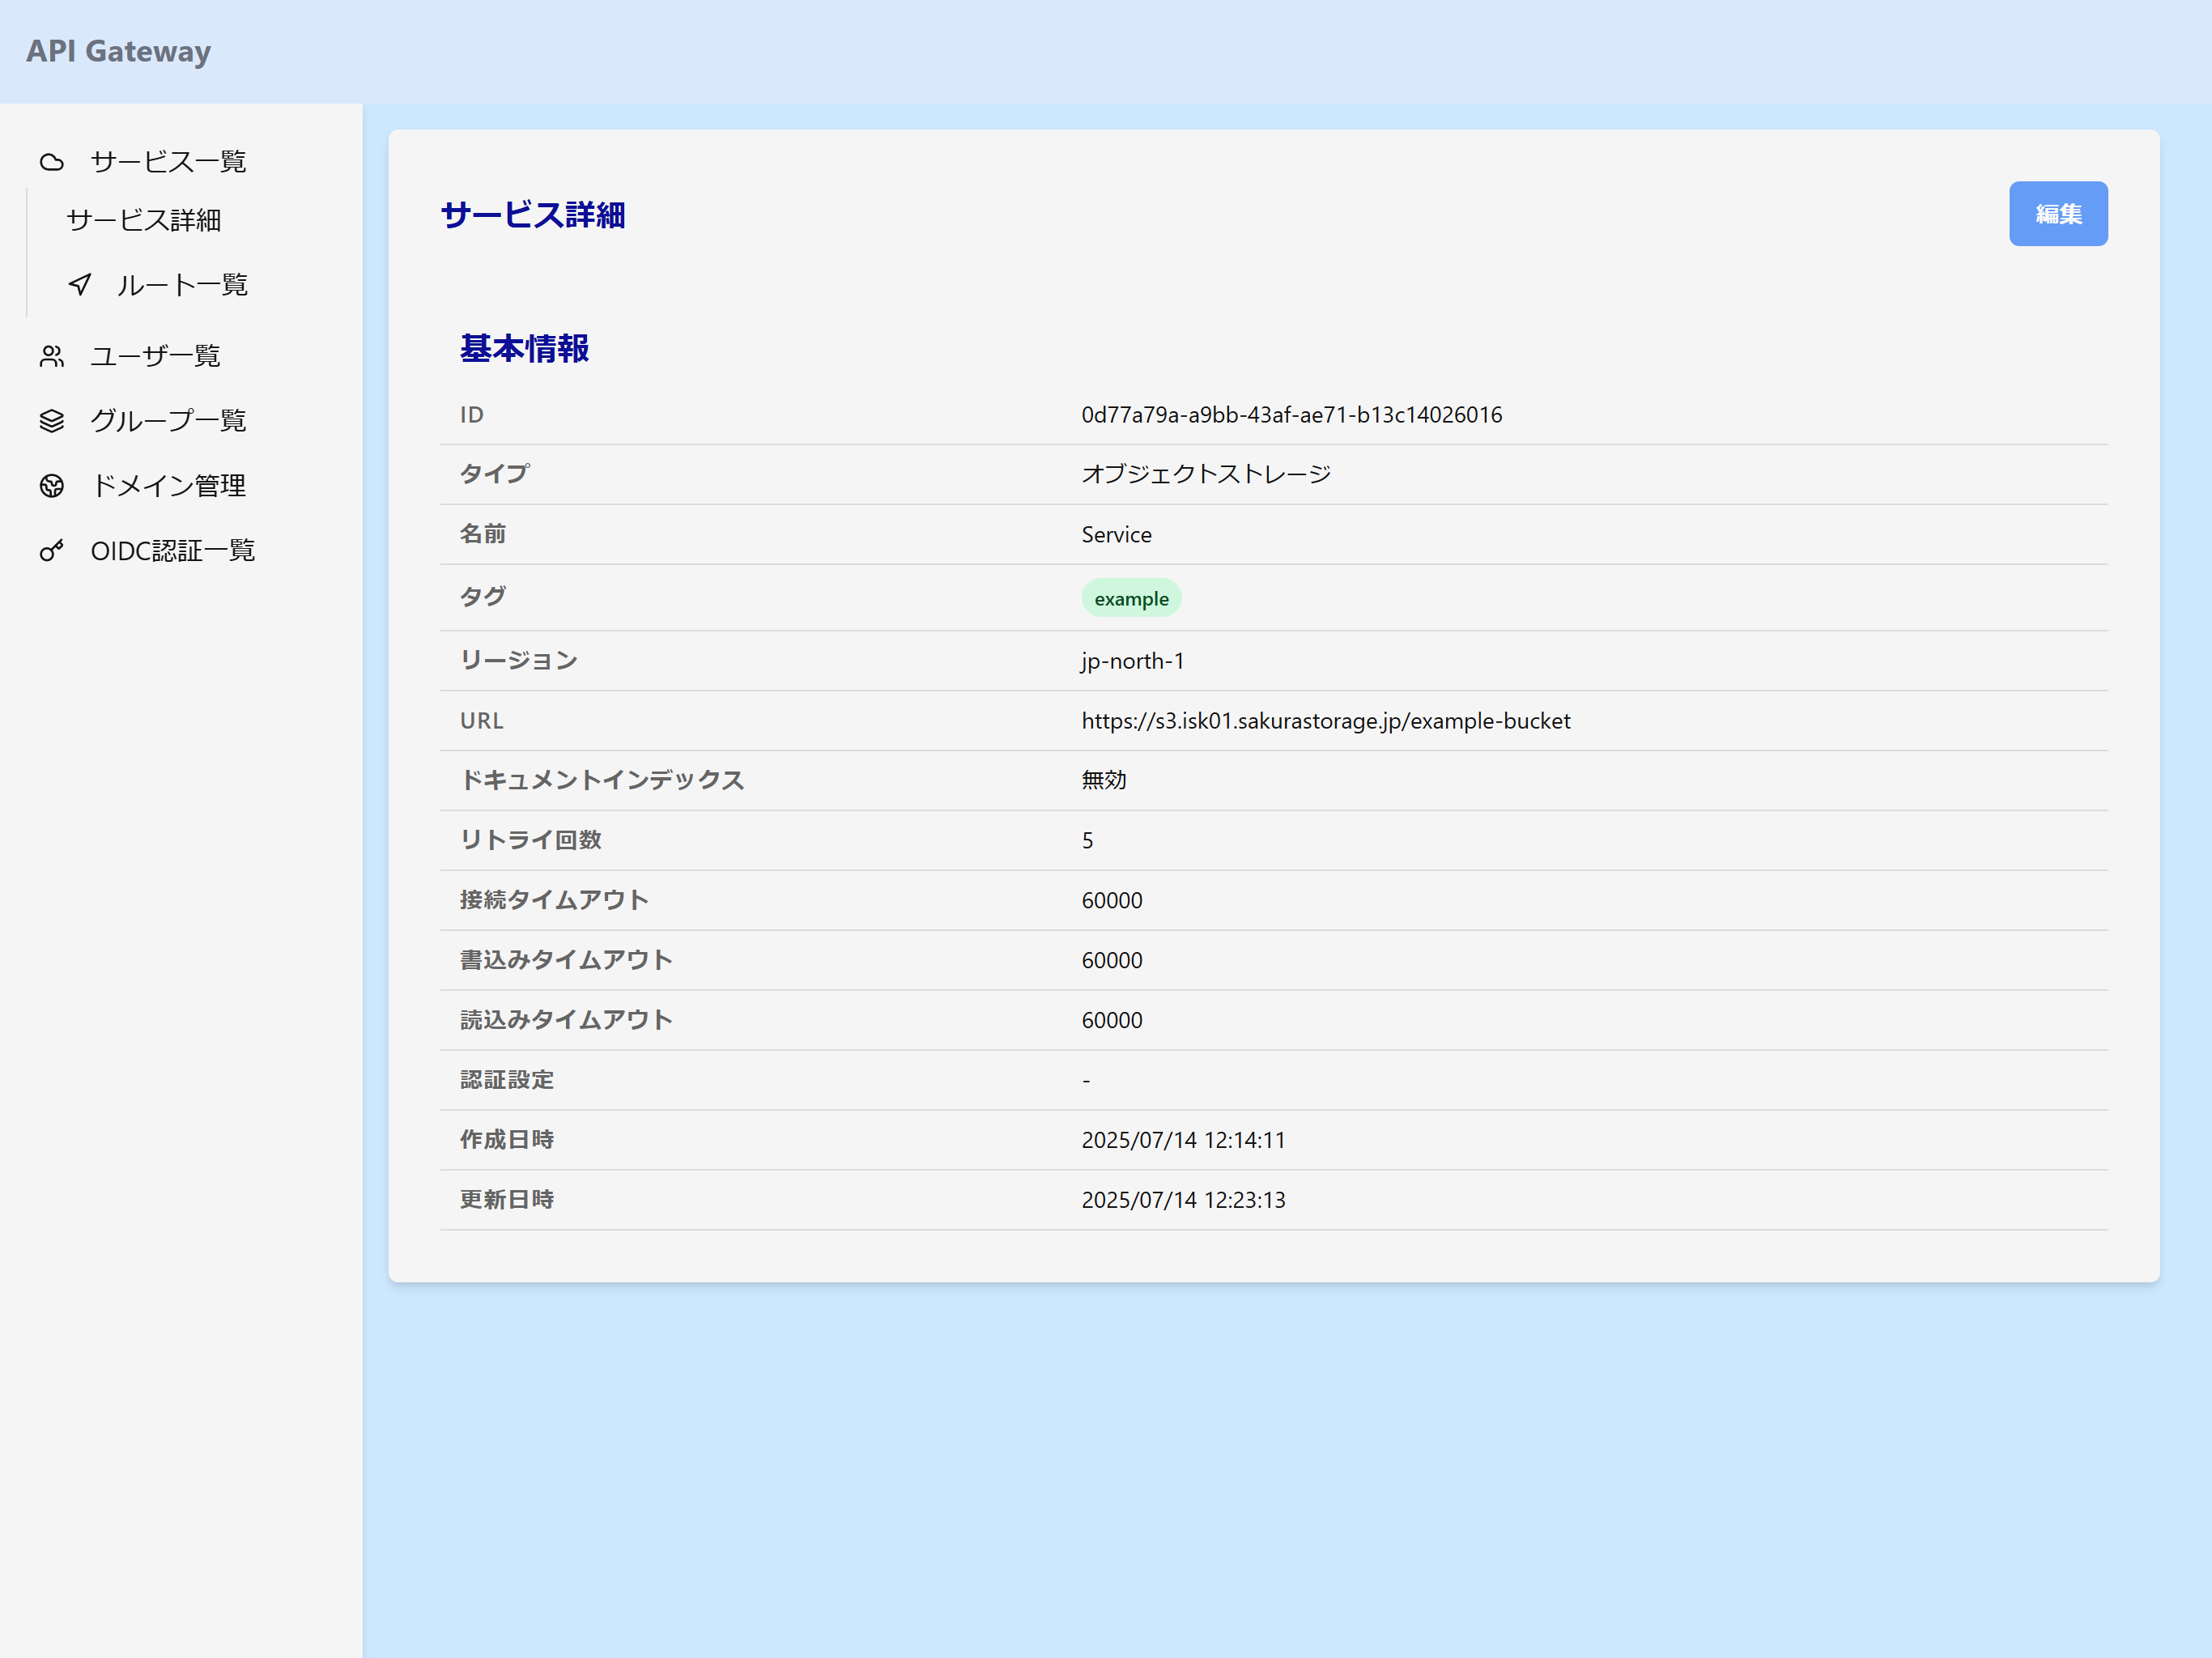Open ユーザ一覧 from the sidebar

pyautogui.click(x=155, y=356)
